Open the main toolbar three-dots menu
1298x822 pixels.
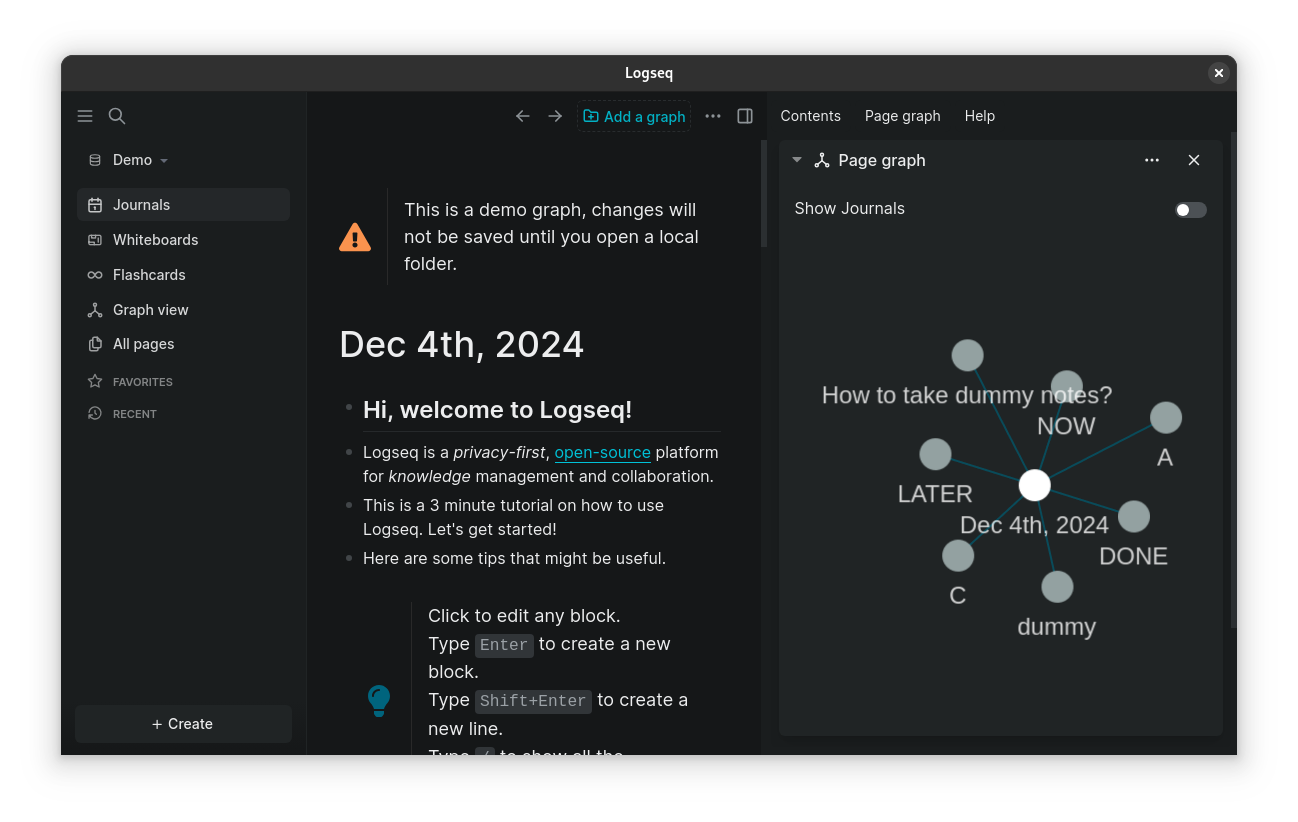coord(712,116)
